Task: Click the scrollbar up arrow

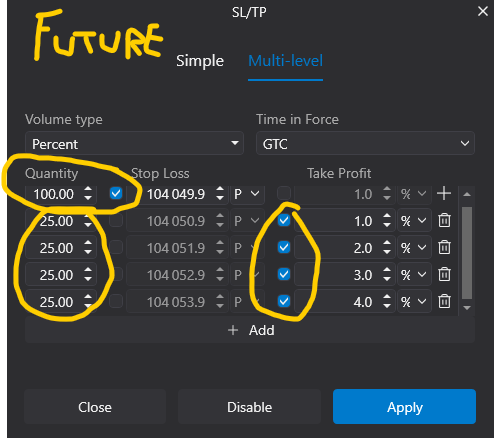Action: click(467, 194)
